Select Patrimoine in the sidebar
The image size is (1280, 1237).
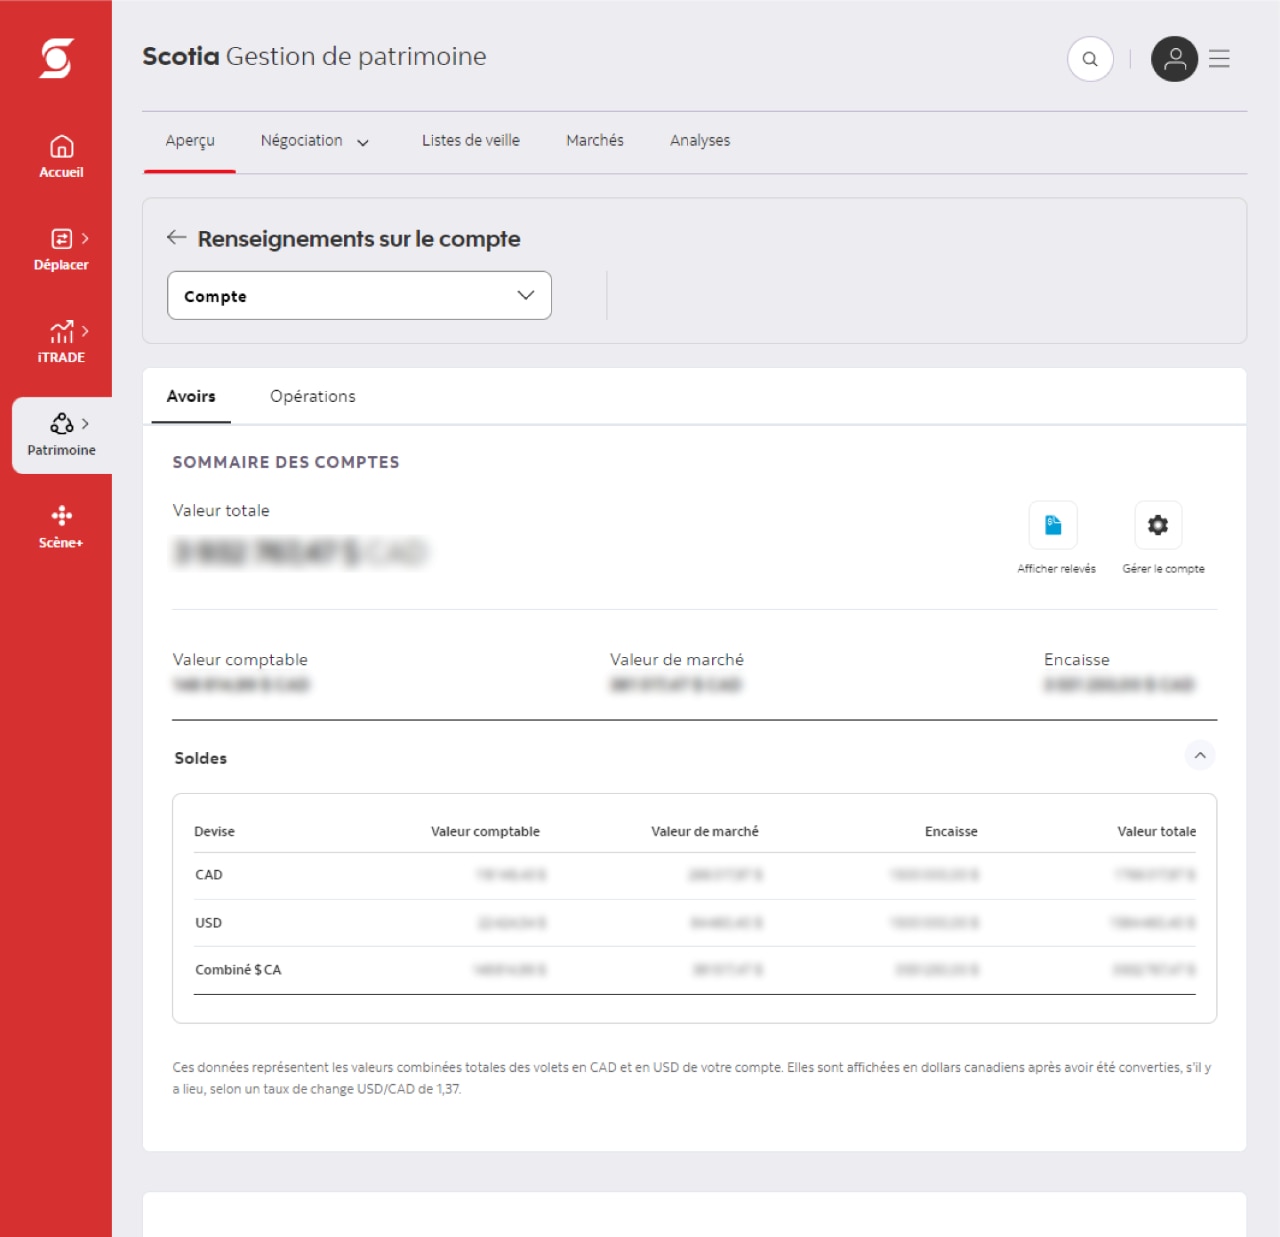[x=61, y=435]
